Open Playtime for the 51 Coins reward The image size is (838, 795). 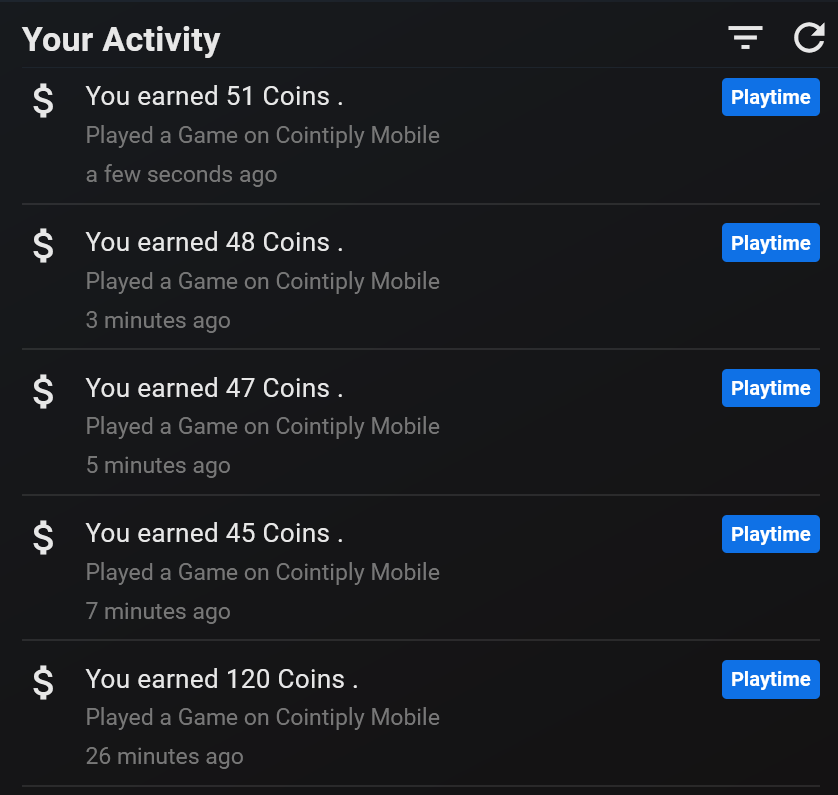[x=770, y=97]
